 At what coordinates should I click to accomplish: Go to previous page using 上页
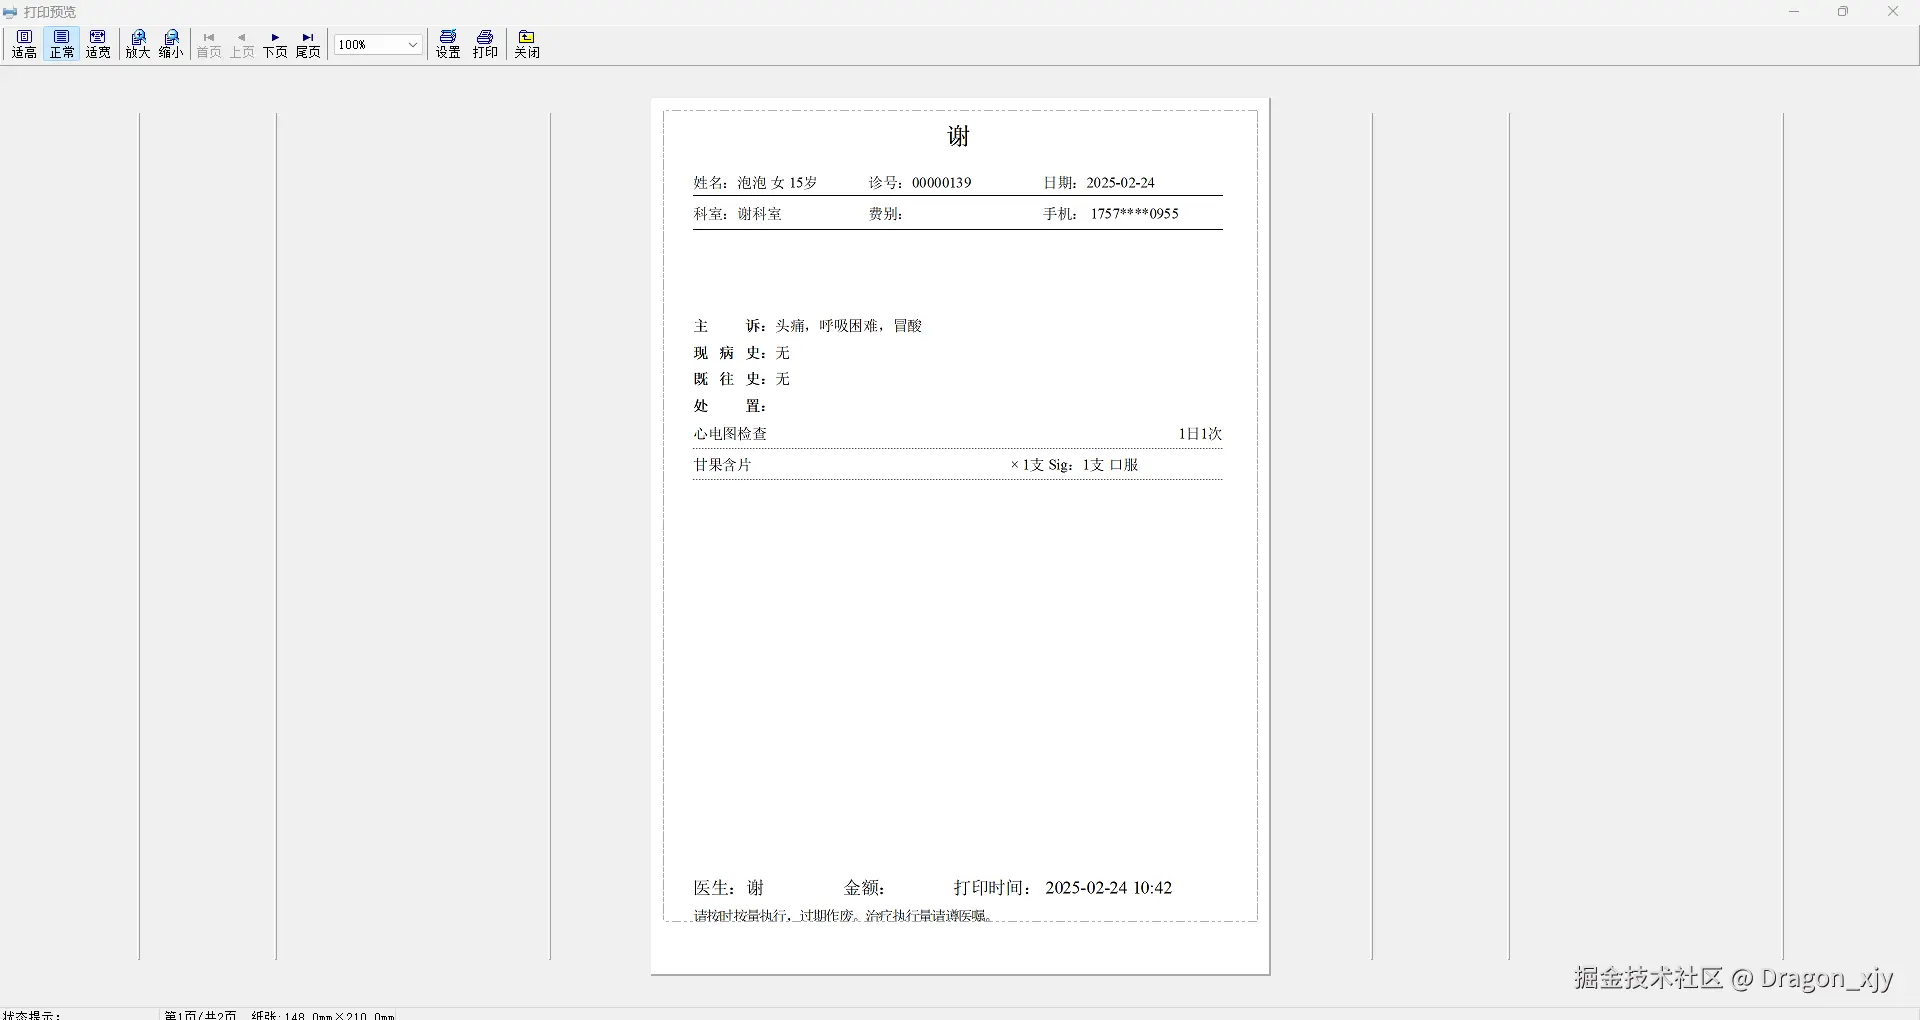242,44
